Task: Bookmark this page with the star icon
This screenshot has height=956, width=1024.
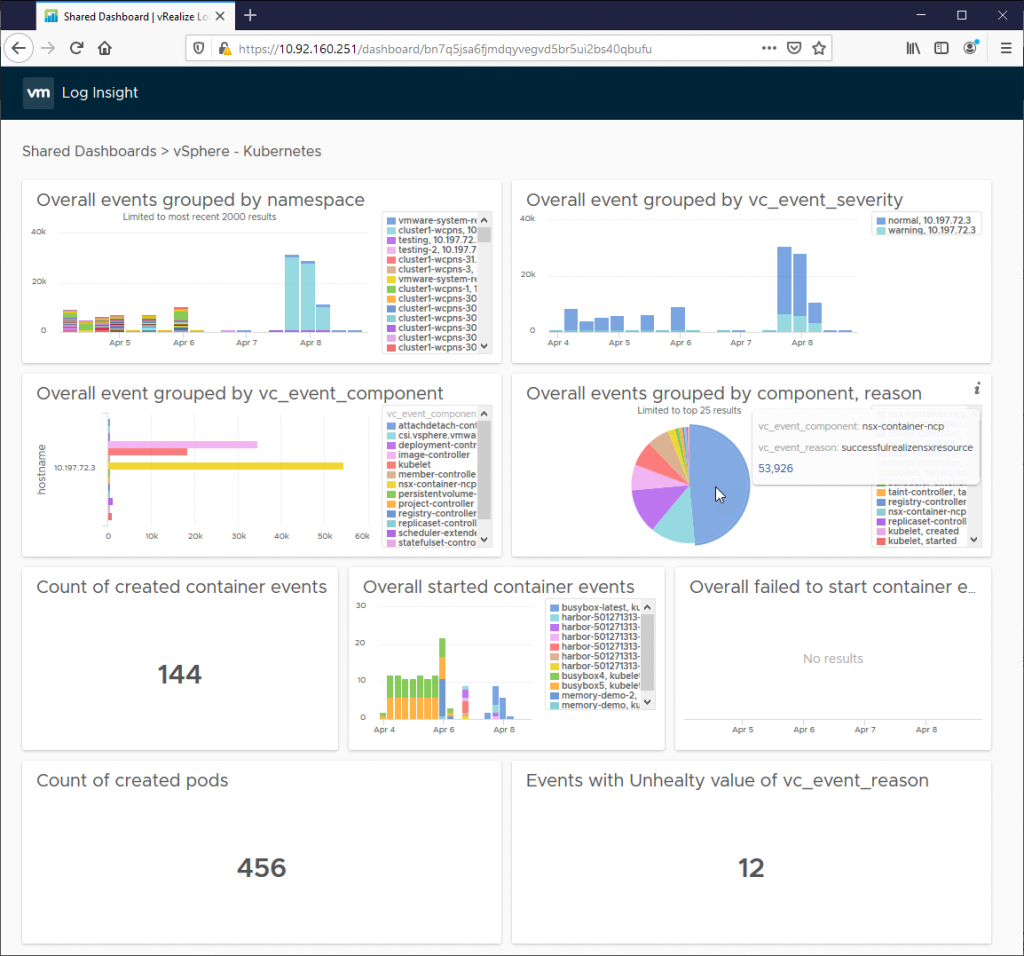Action: [x=819, y=48]
